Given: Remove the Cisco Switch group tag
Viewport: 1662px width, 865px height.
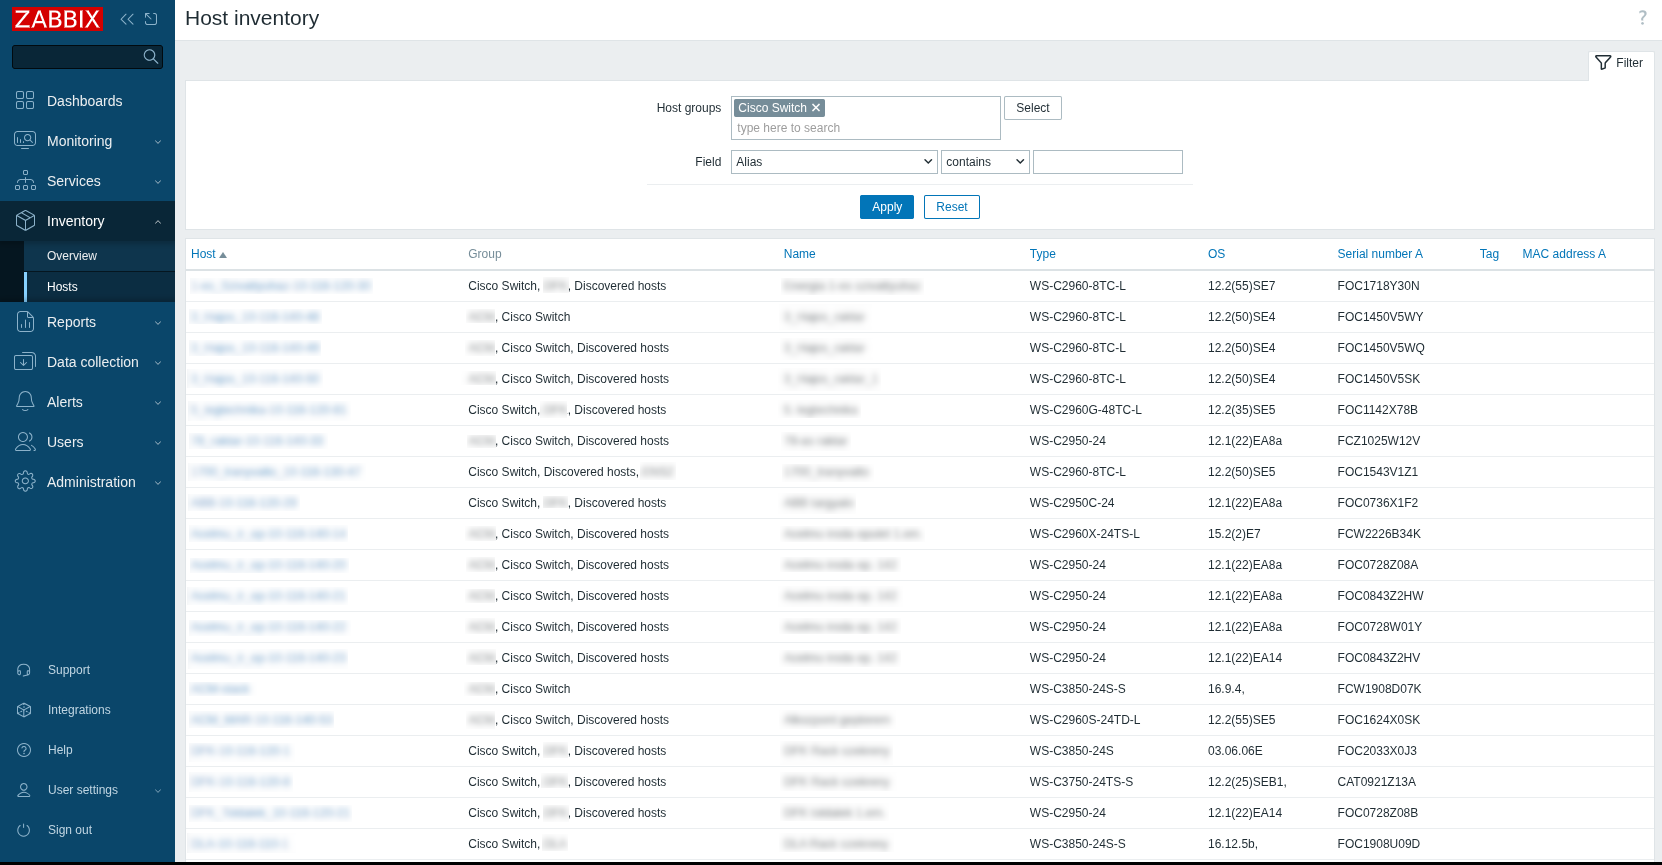Looking at the screenshot, I should pos(816,108).
